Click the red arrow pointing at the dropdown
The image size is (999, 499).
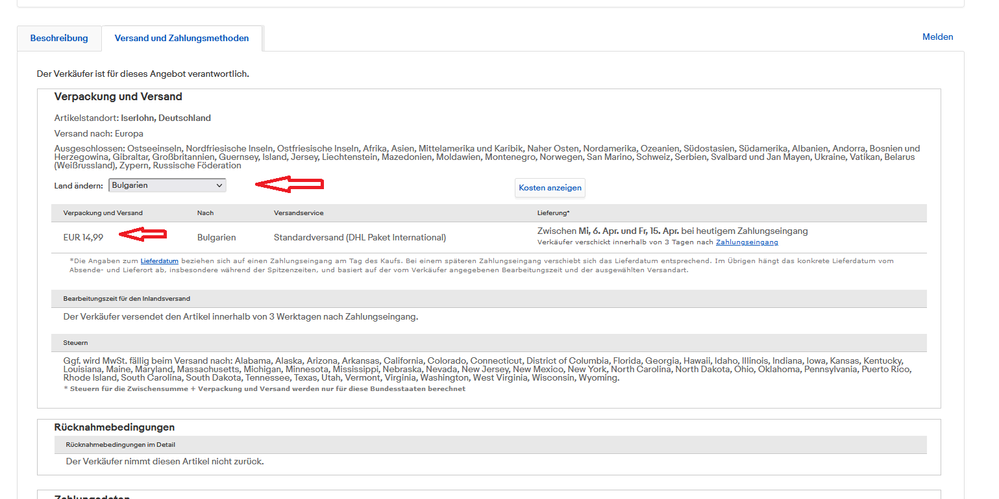(288, 184)
